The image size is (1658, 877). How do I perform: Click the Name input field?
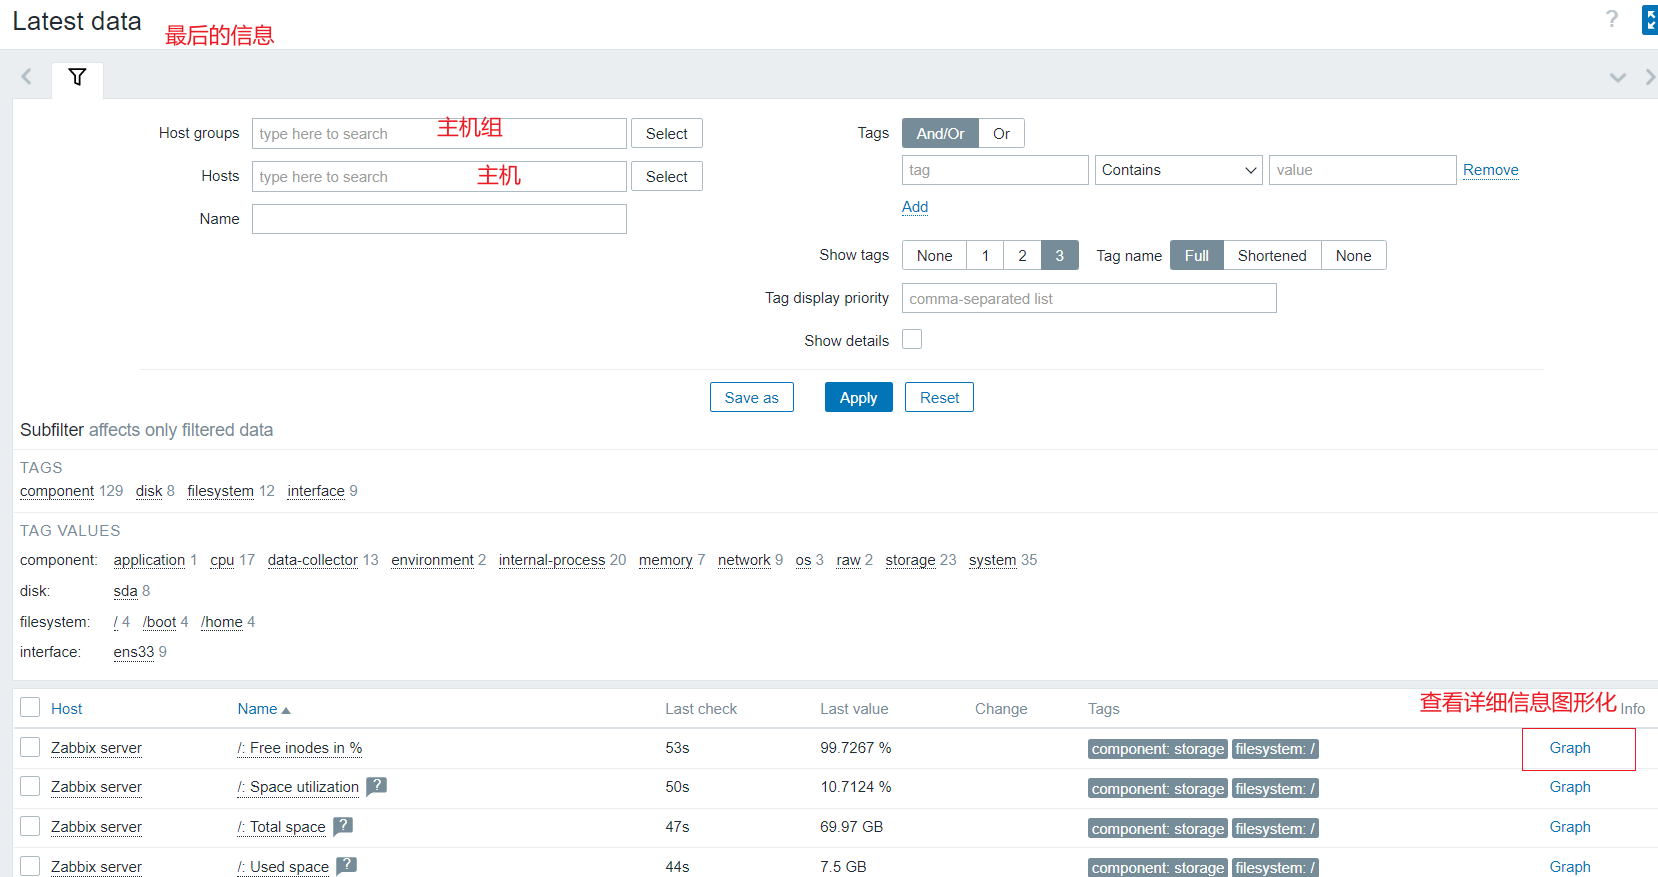click(439, 219)
